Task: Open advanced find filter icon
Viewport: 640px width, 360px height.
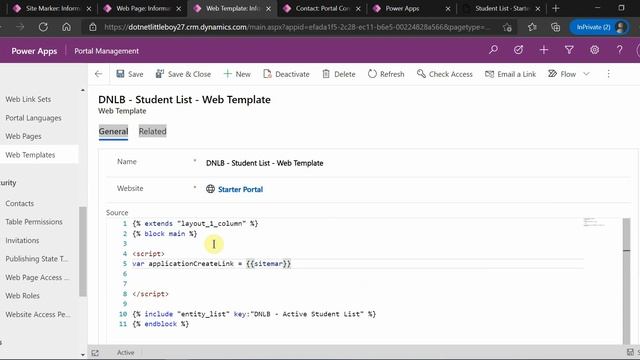Action: (569, 50)
